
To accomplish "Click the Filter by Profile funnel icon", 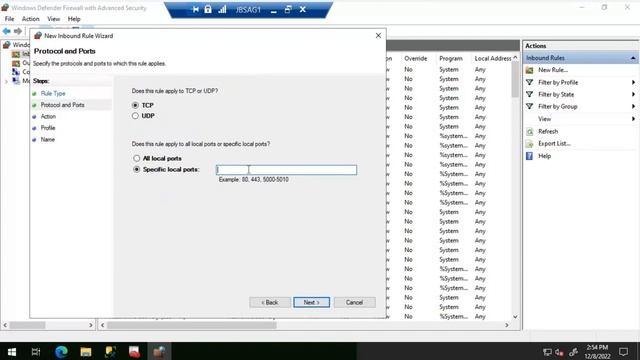I will click(529, 82).
